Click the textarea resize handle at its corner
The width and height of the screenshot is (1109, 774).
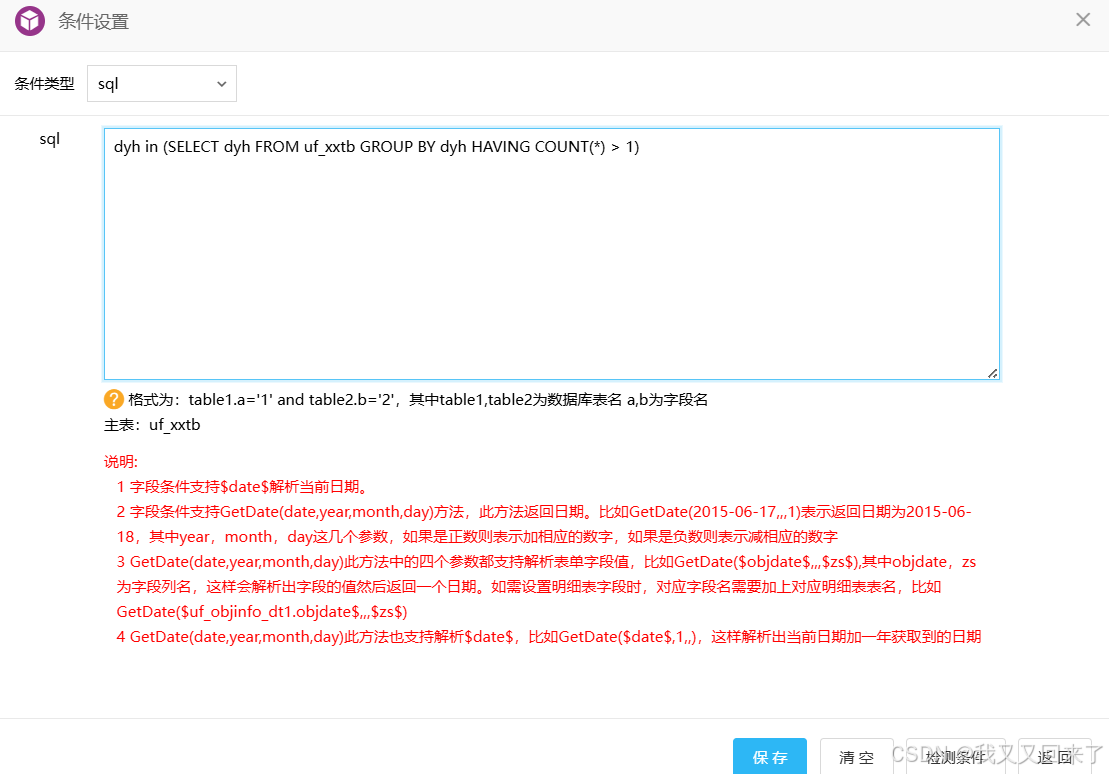click(993, 373)
